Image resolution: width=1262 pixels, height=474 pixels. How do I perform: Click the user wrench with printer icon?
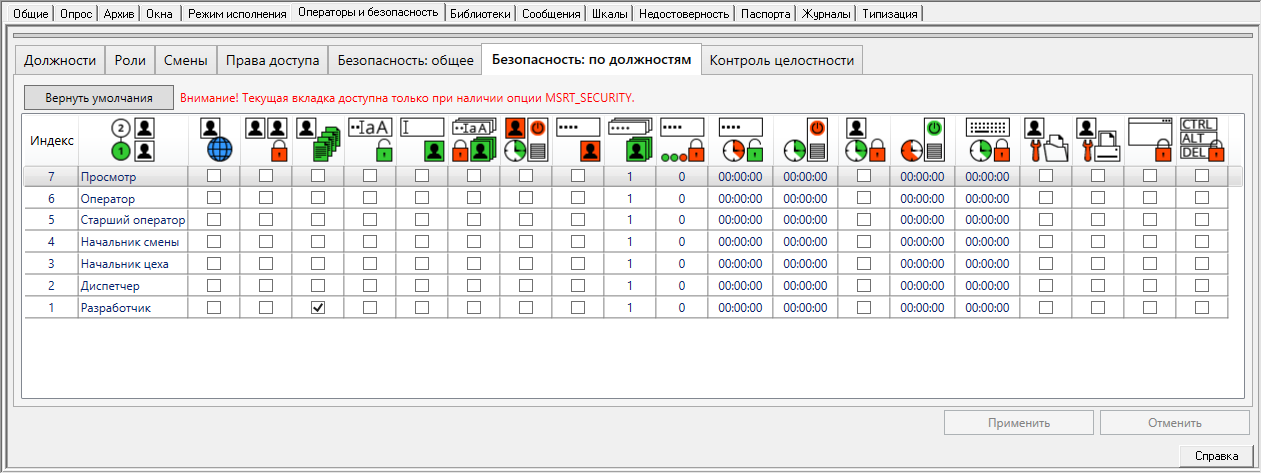[x=1098, y=140]
